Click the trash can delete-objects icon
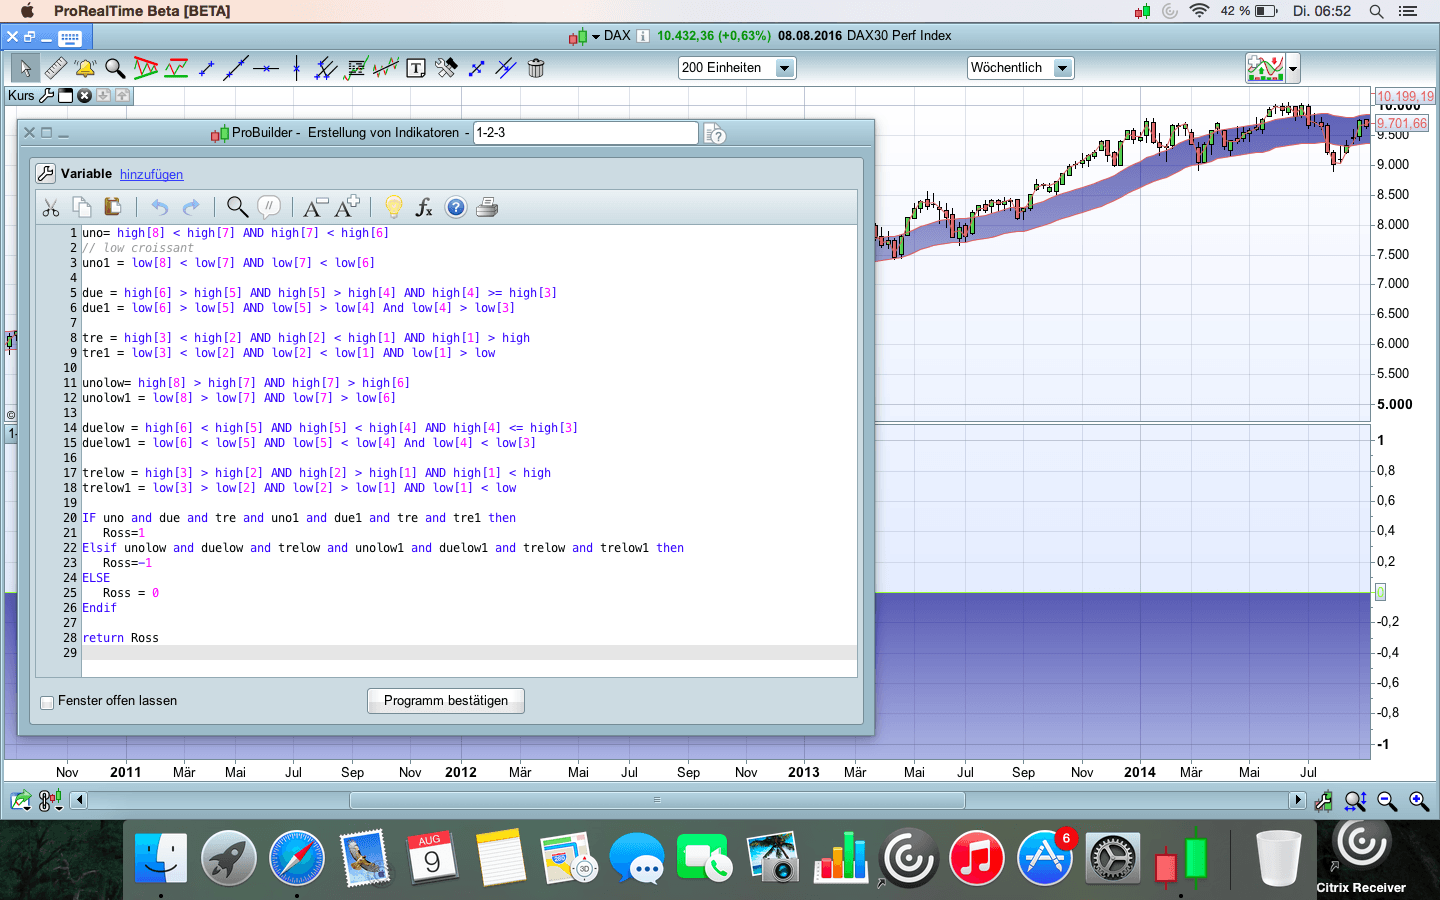1440x900 pixels. [x=536, y=68]
